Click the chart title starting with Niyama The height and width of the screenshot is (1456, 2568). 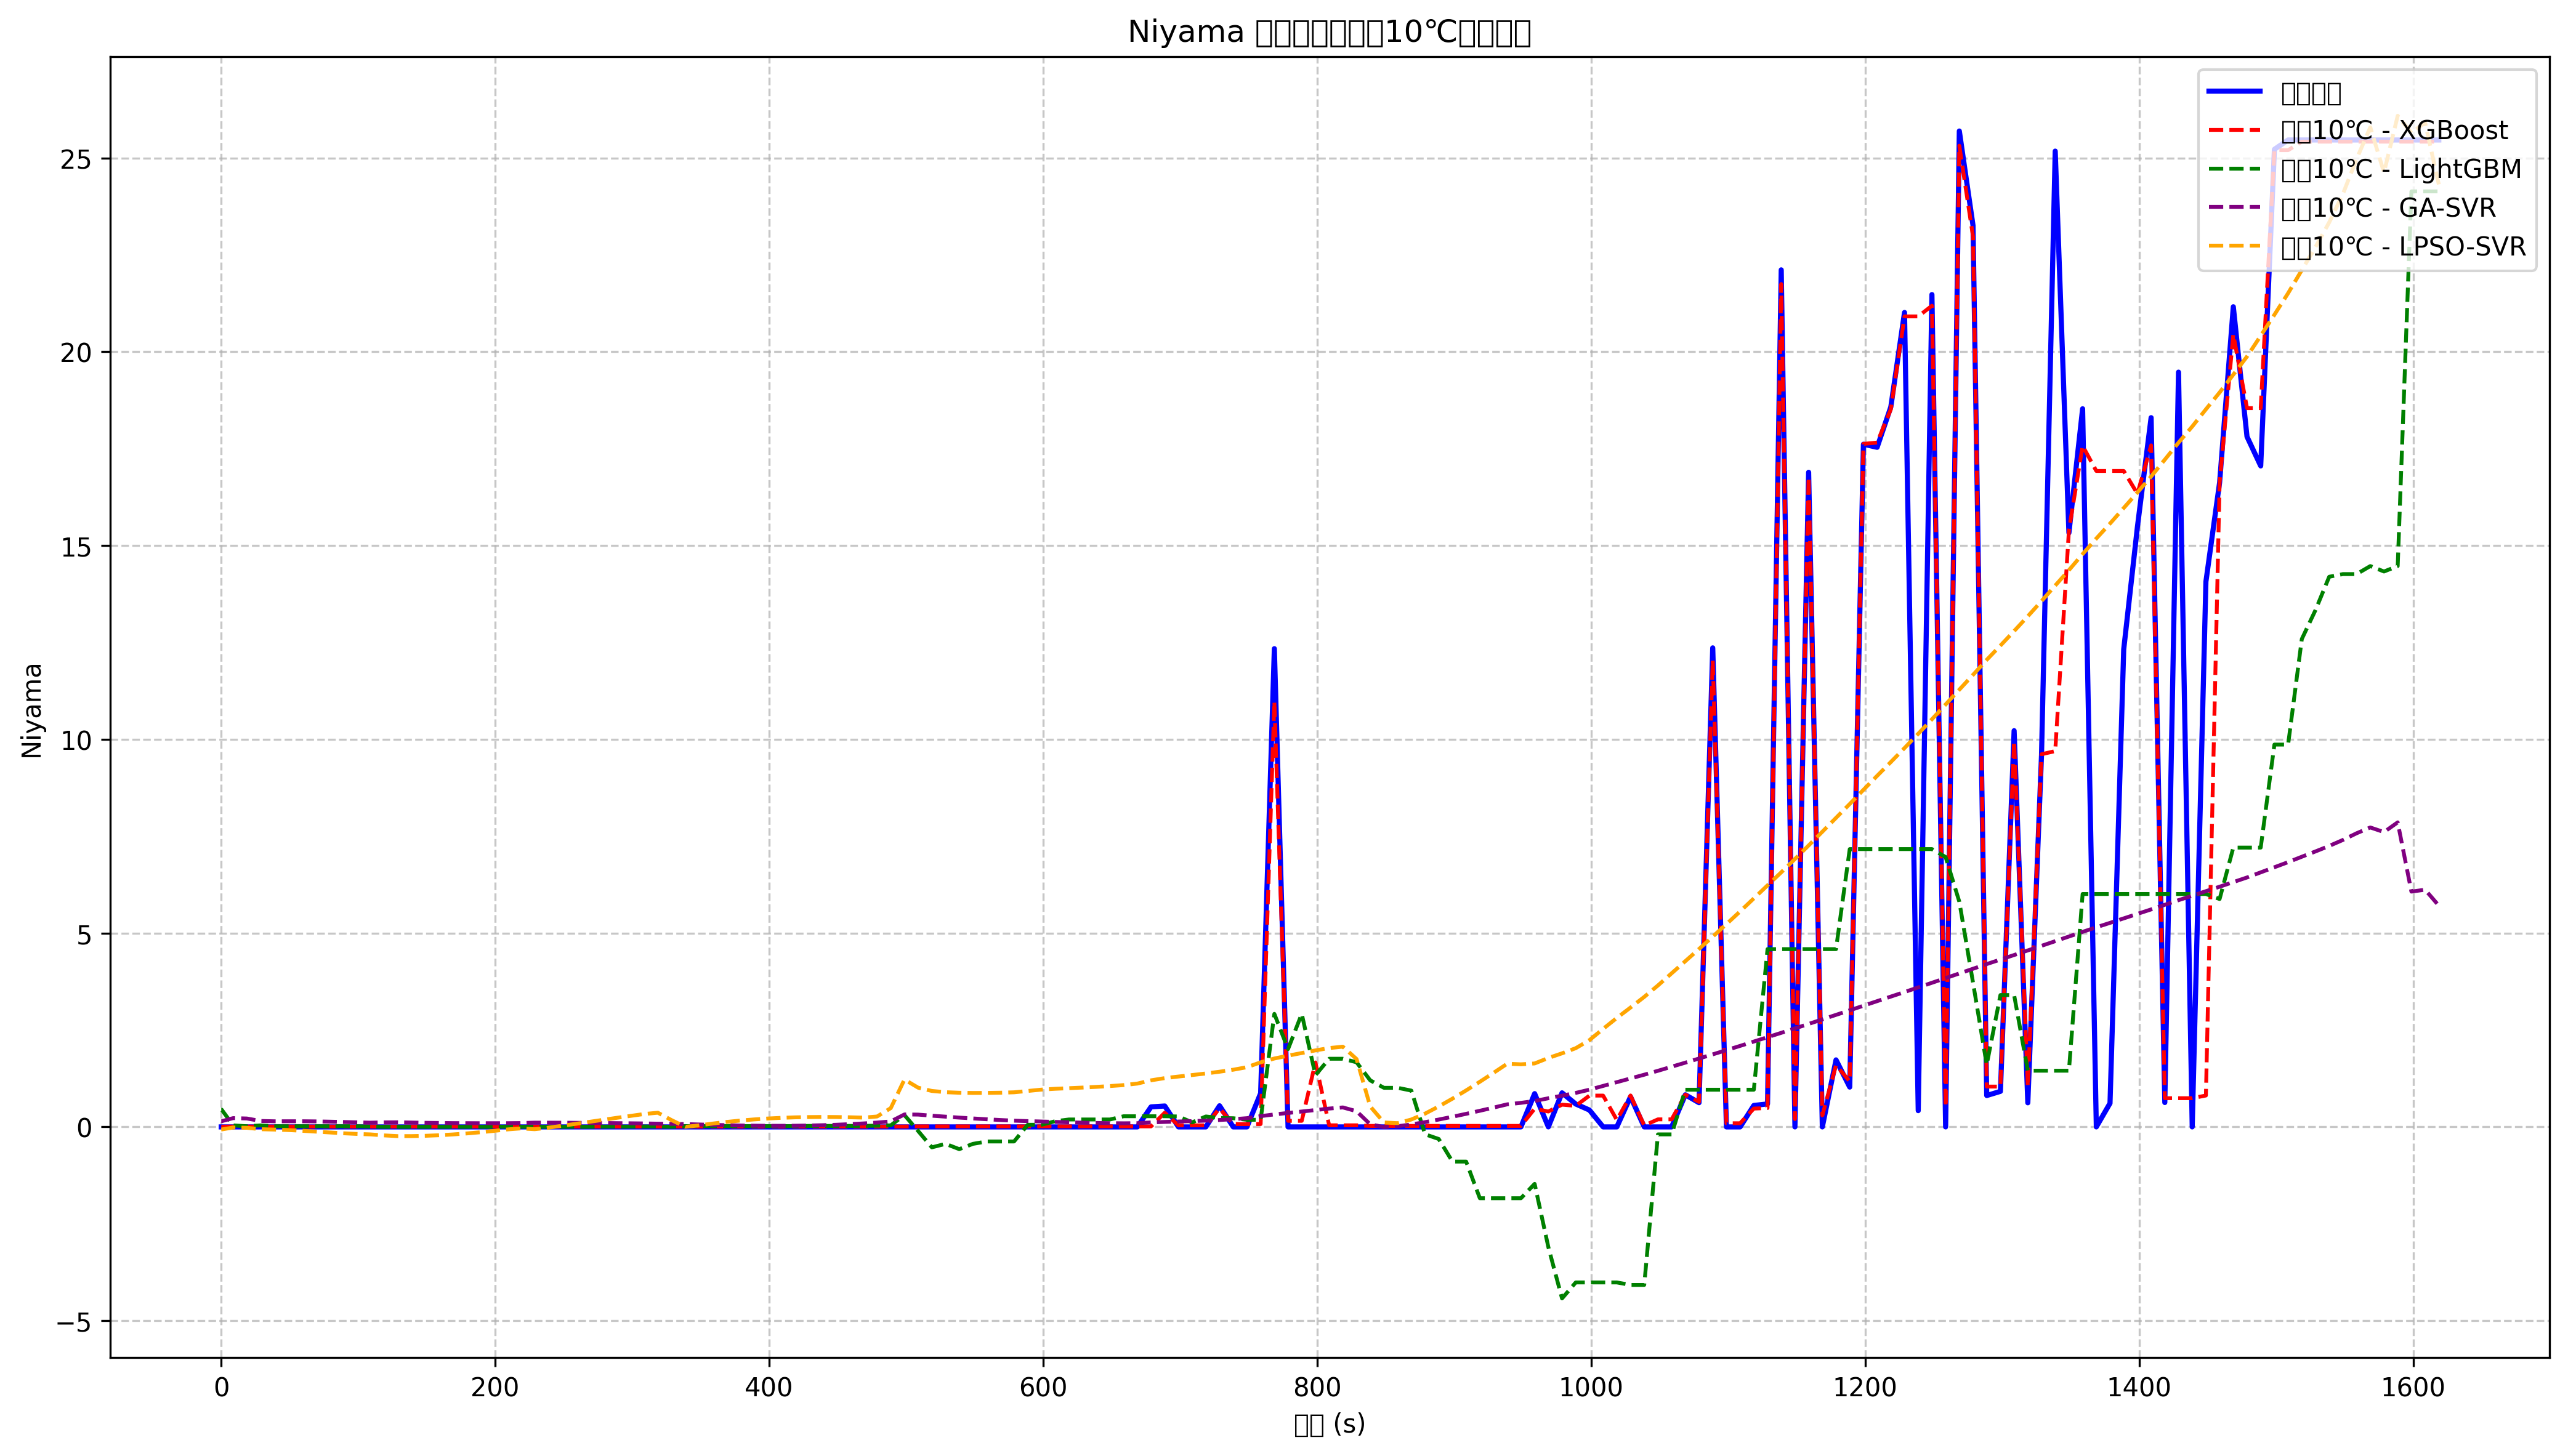pos(1329,33)
